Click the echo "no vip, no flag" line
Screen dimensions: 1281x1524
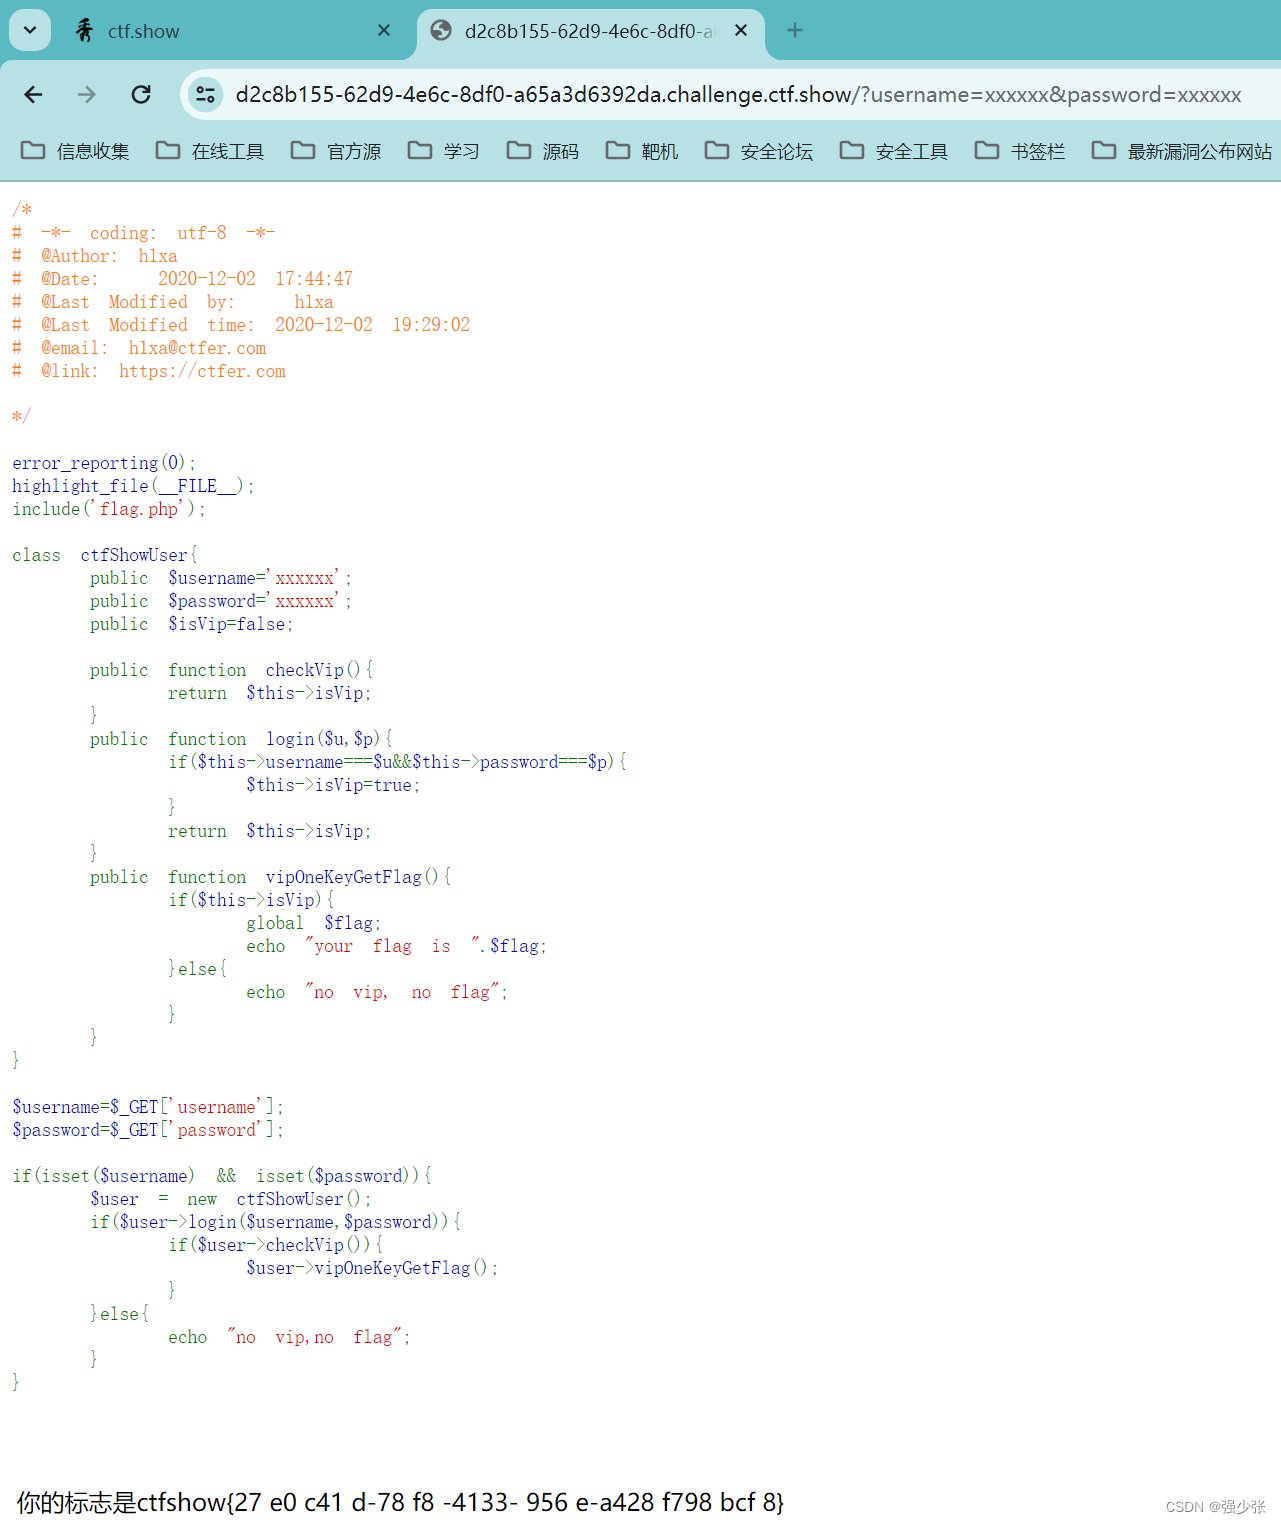coord(377,992)
